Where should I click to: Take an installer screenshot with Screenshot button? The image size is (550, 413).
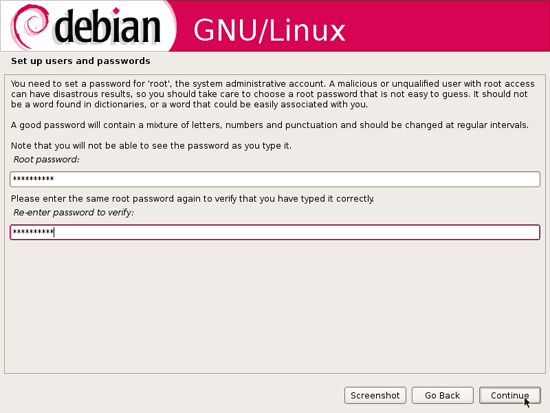pos(375,395)
